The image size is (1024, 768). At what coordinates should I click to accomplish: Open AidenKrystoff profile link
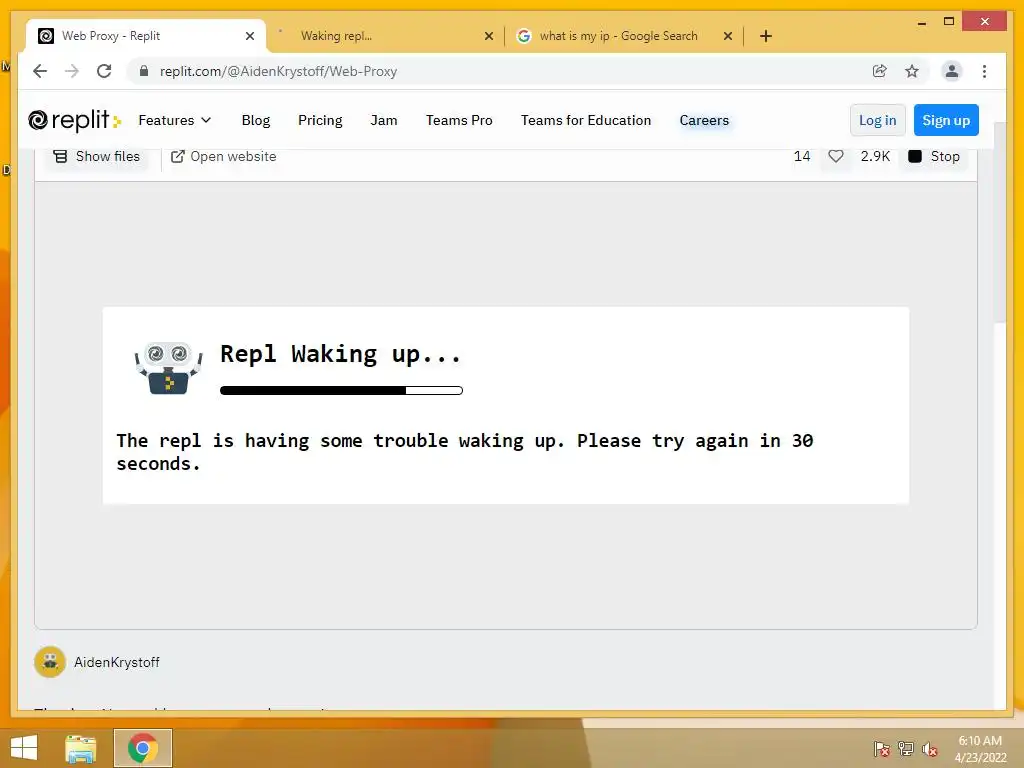[116, 662]
